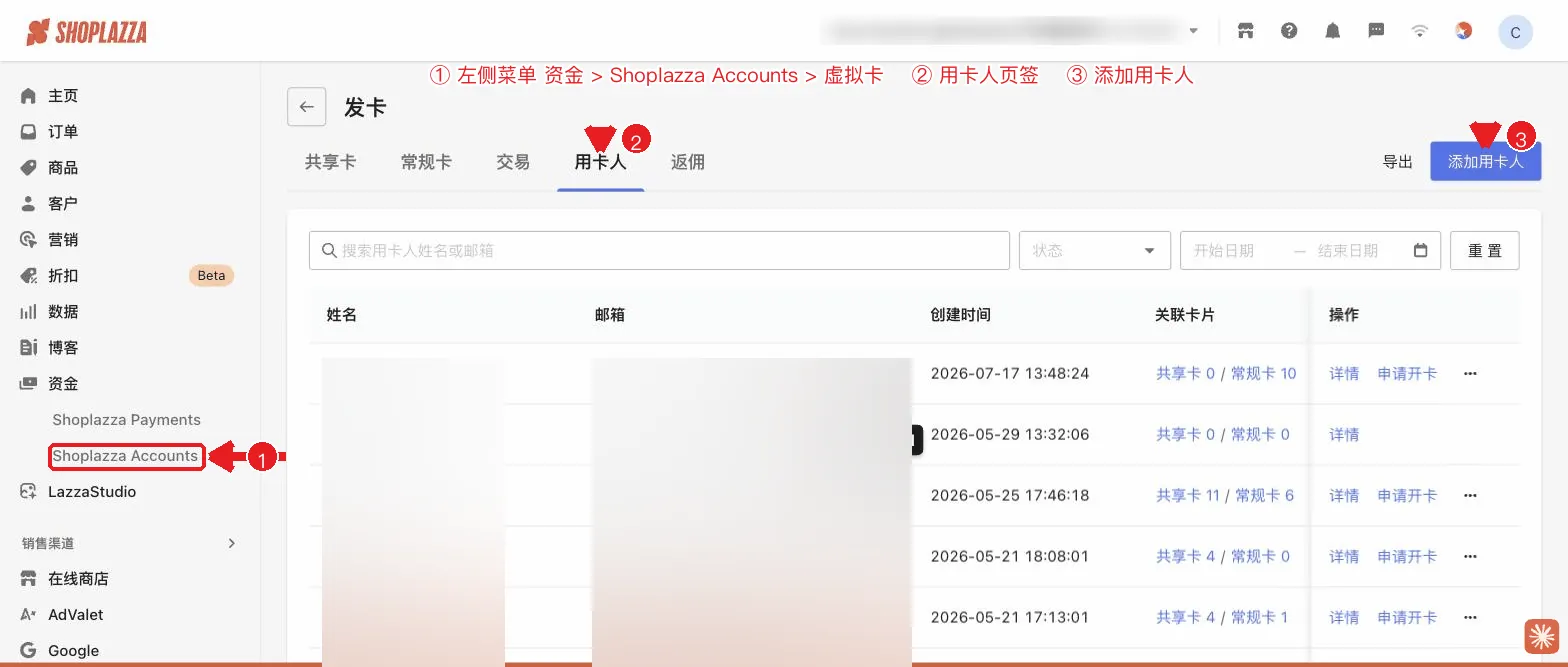Image resolution: width=1568 pixels, height=667 pixels.
Task: Click 常规卡 10 link
Action: tap(1263, 374)
